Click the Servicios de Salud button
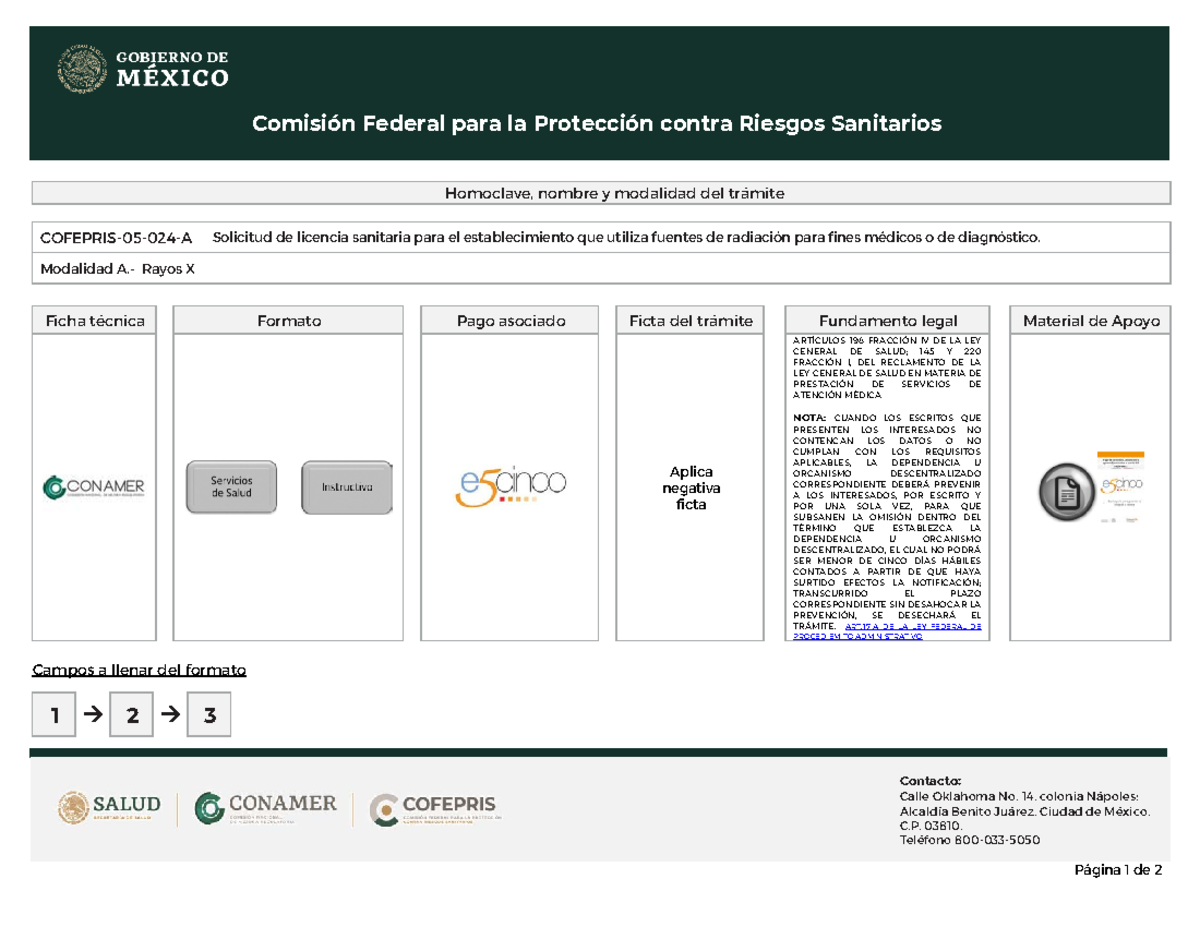 (230, 486)
